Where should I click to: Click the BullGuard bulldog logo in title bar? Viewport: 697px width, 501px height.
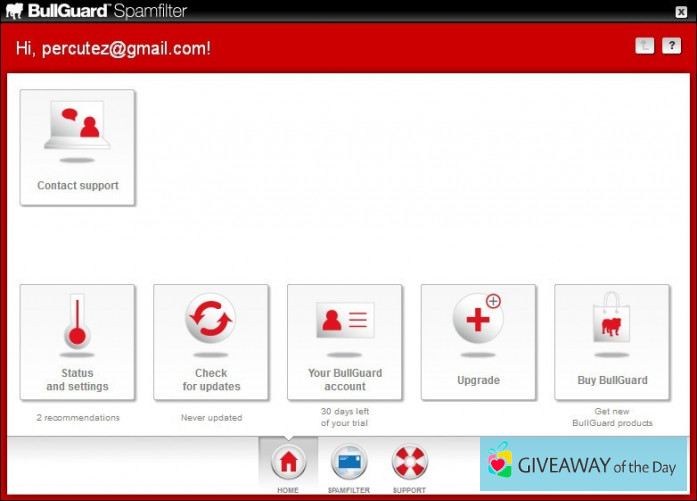pos(15,12)
